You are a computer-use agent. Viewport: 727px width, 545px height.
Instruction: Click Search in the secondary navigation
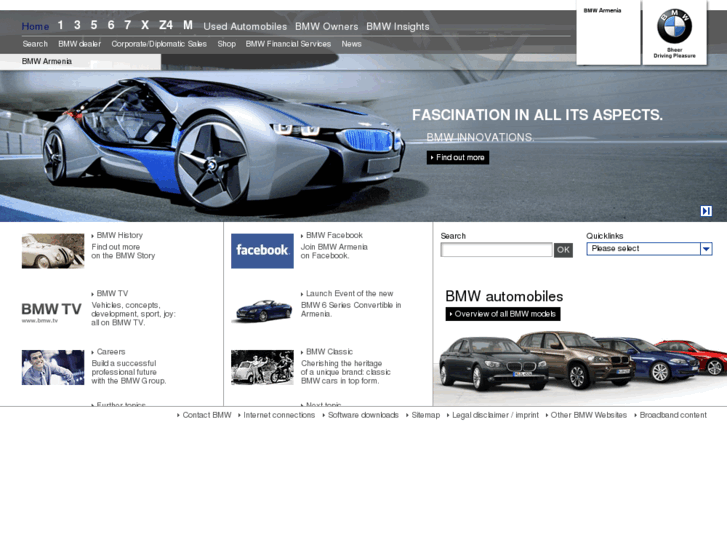click(35, 44)
